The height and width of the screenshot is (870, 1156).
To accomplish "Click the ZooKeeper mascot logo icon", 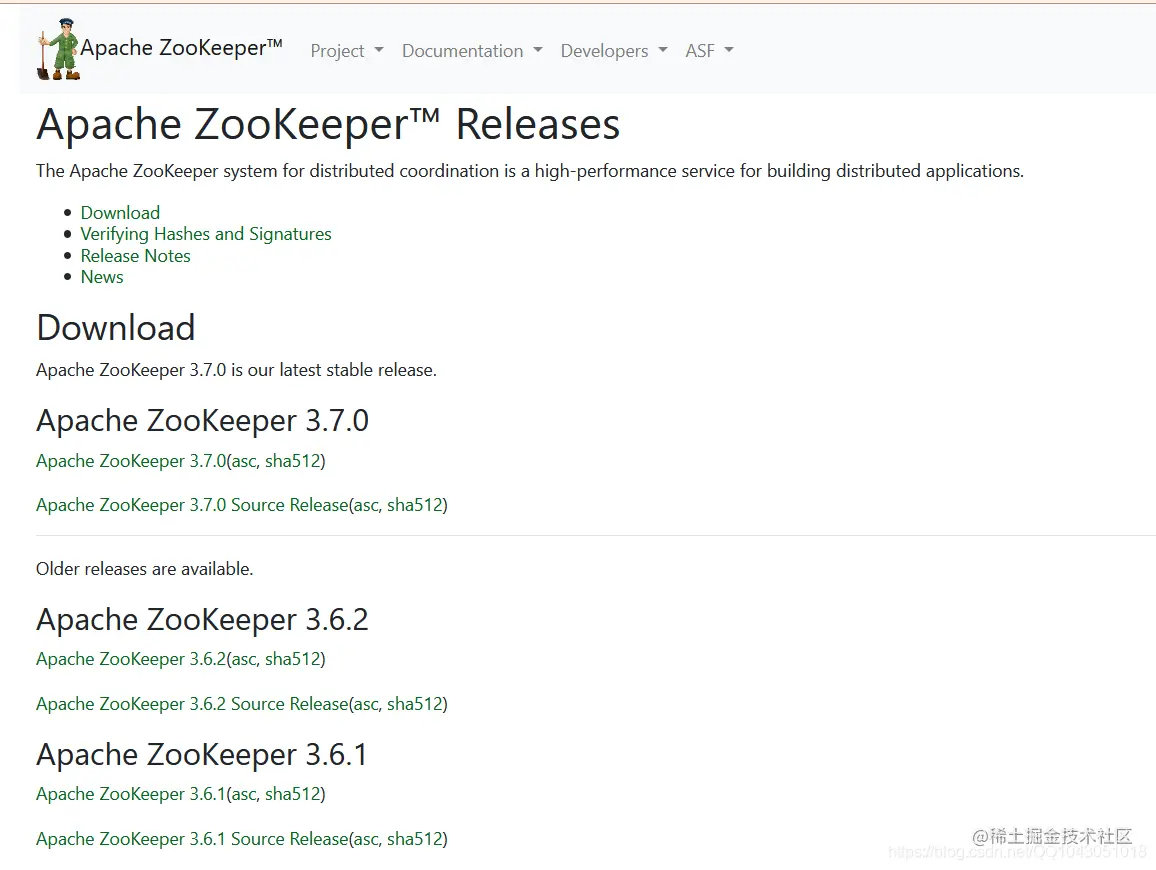I will (x=58, y=49).
